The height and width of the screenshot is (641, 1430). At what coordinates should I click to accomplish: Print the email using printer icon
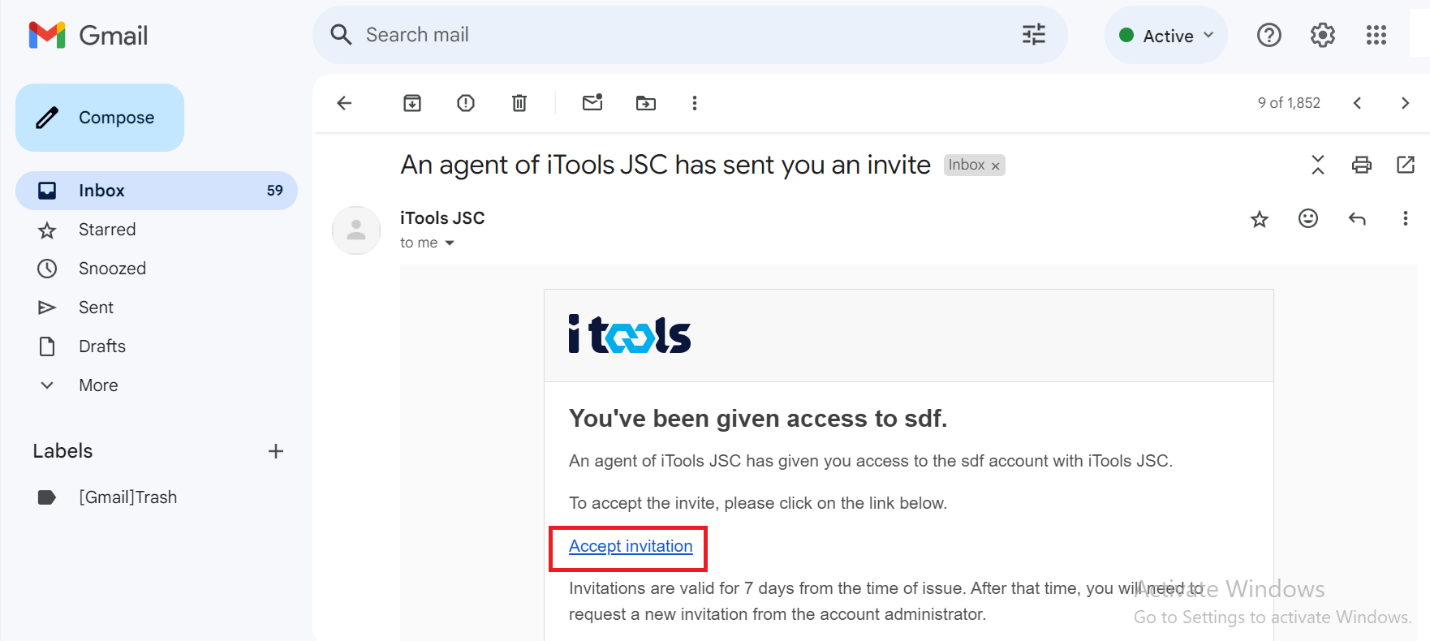point(1361,165)
